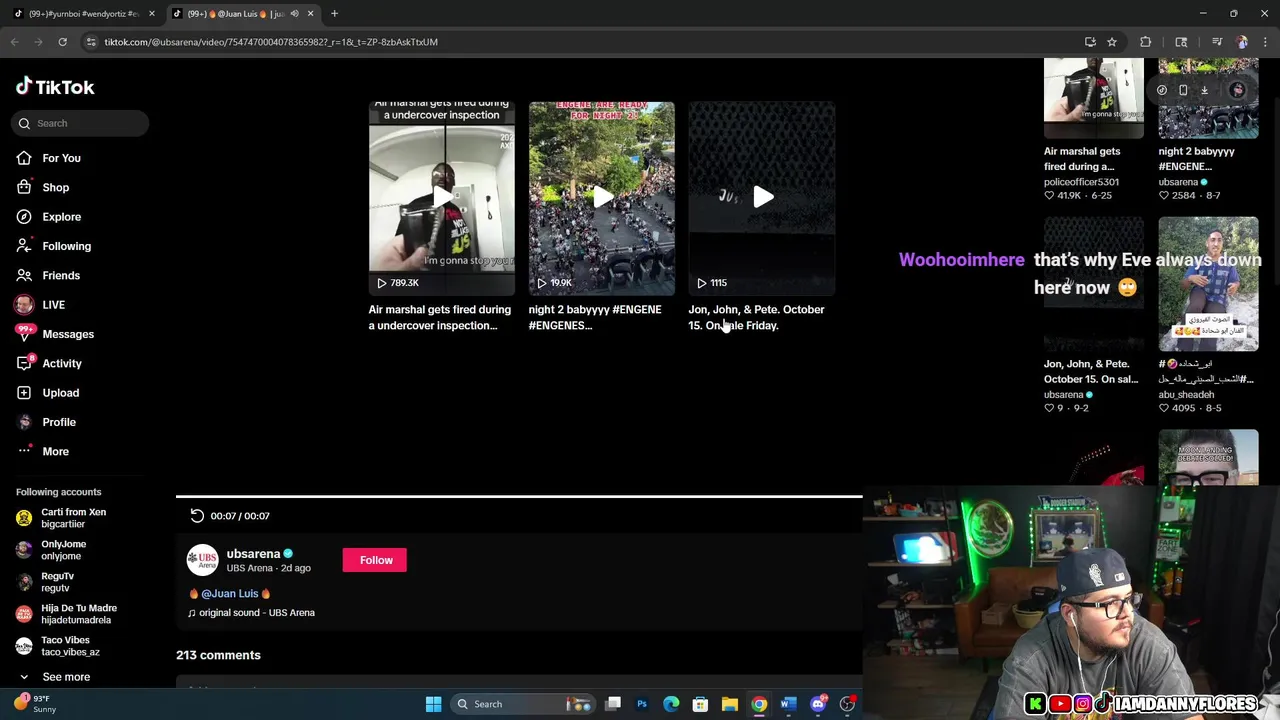Image resolution: width=1280 pixels, height=720 pixels.
Task: Open policeofficer5301 account link
Action: (x=1081, y=182)
